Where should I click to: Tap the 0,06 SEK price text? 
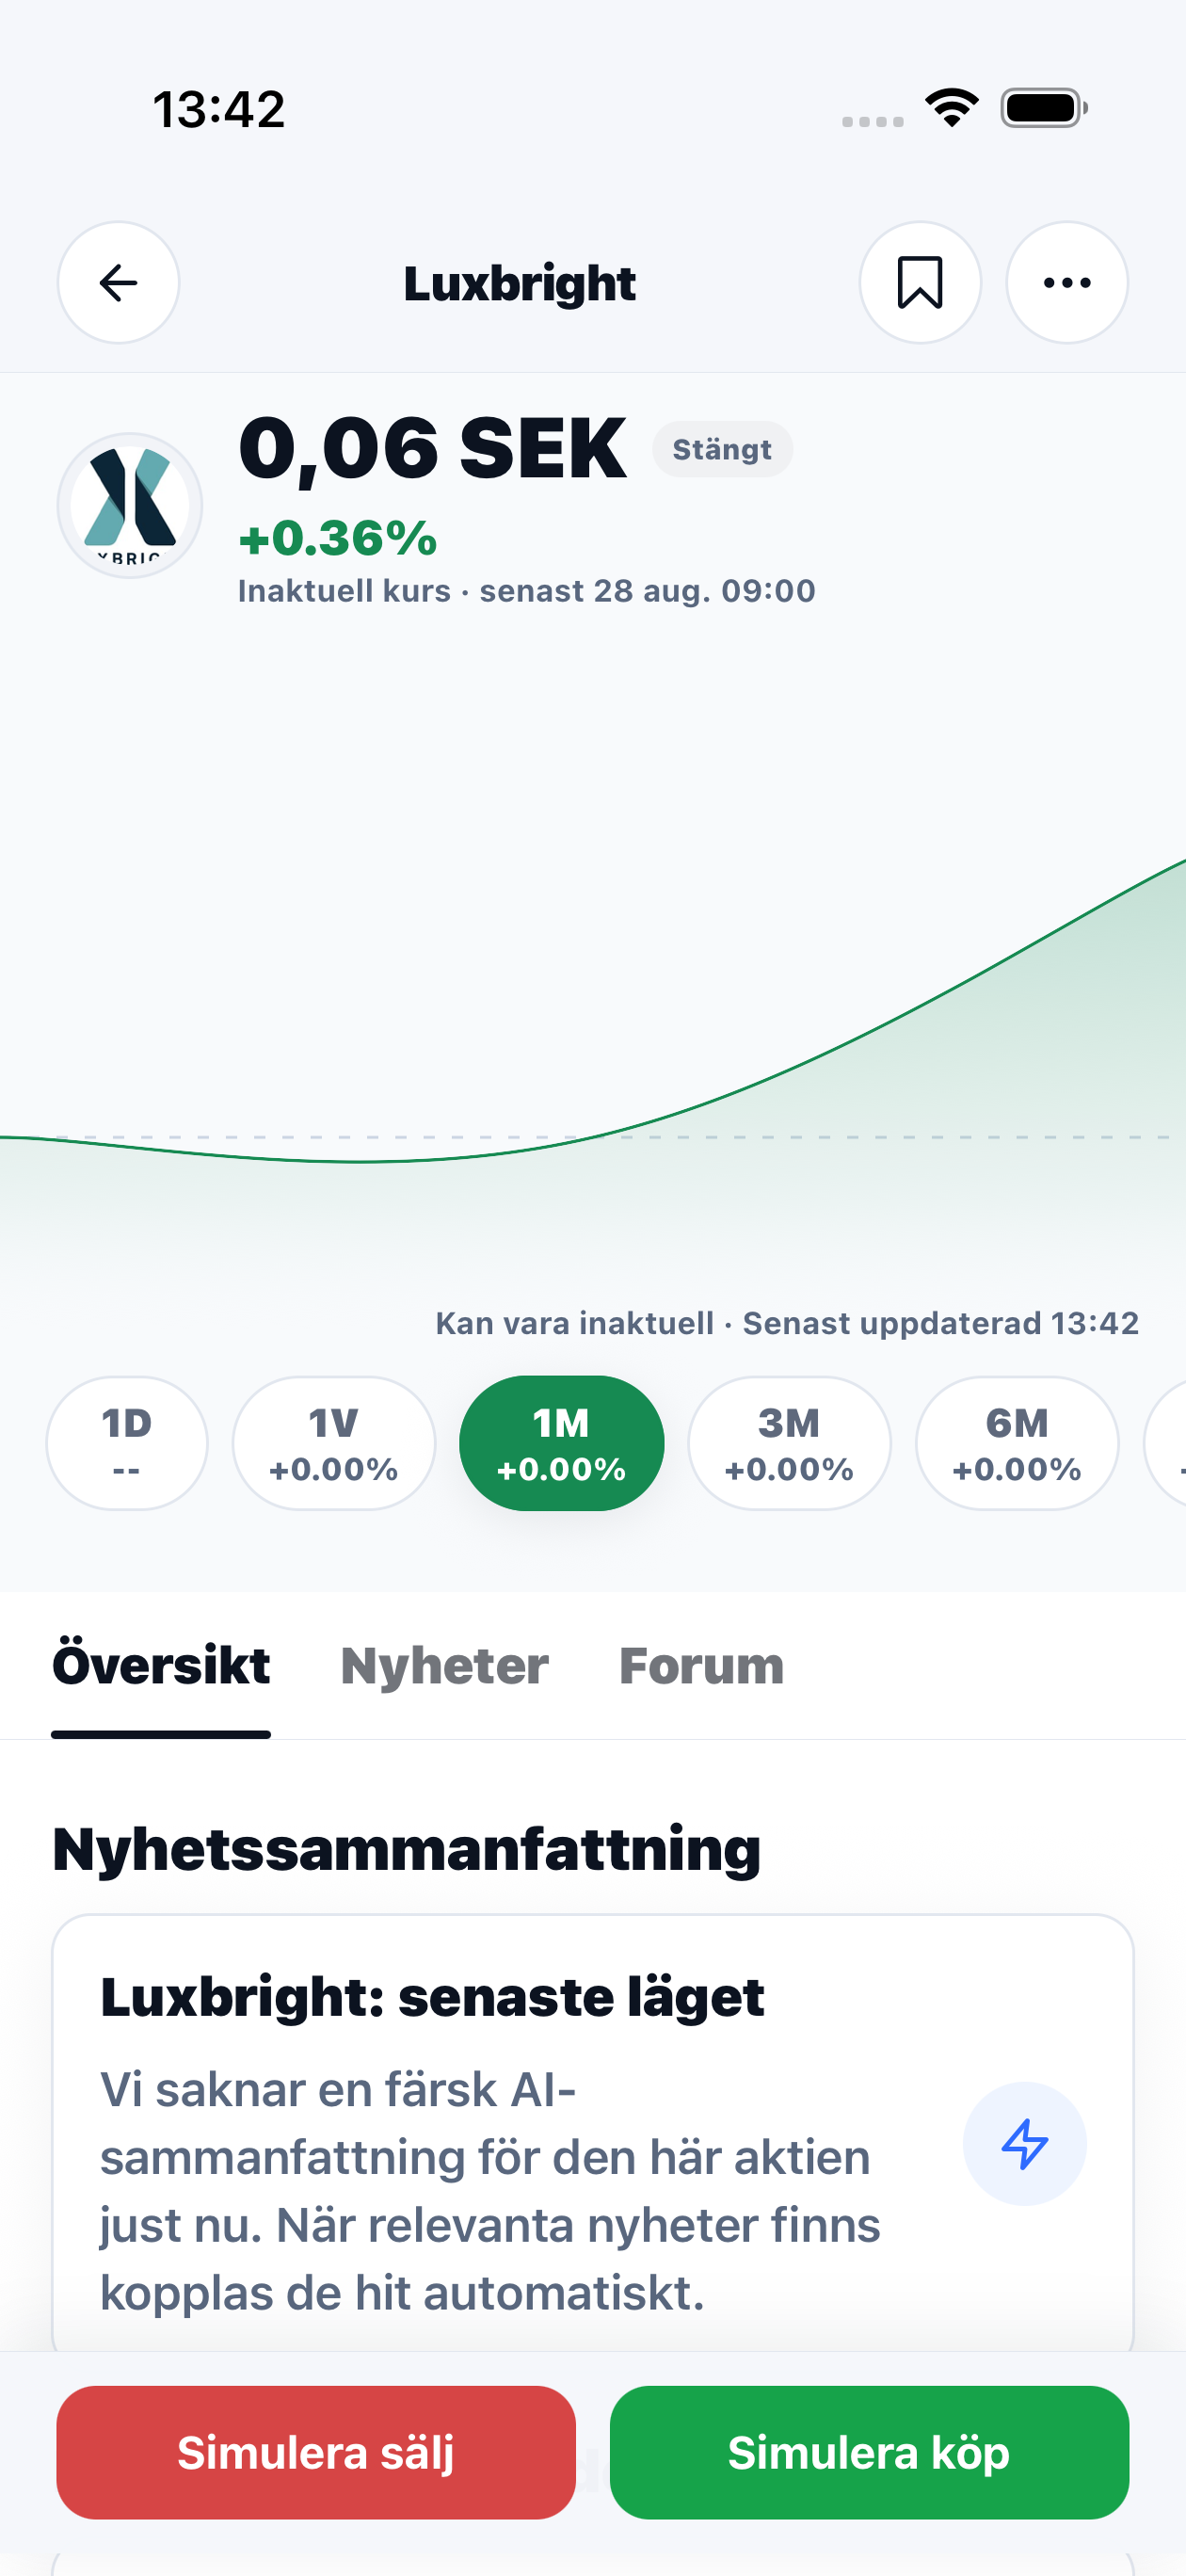point(432,448)
